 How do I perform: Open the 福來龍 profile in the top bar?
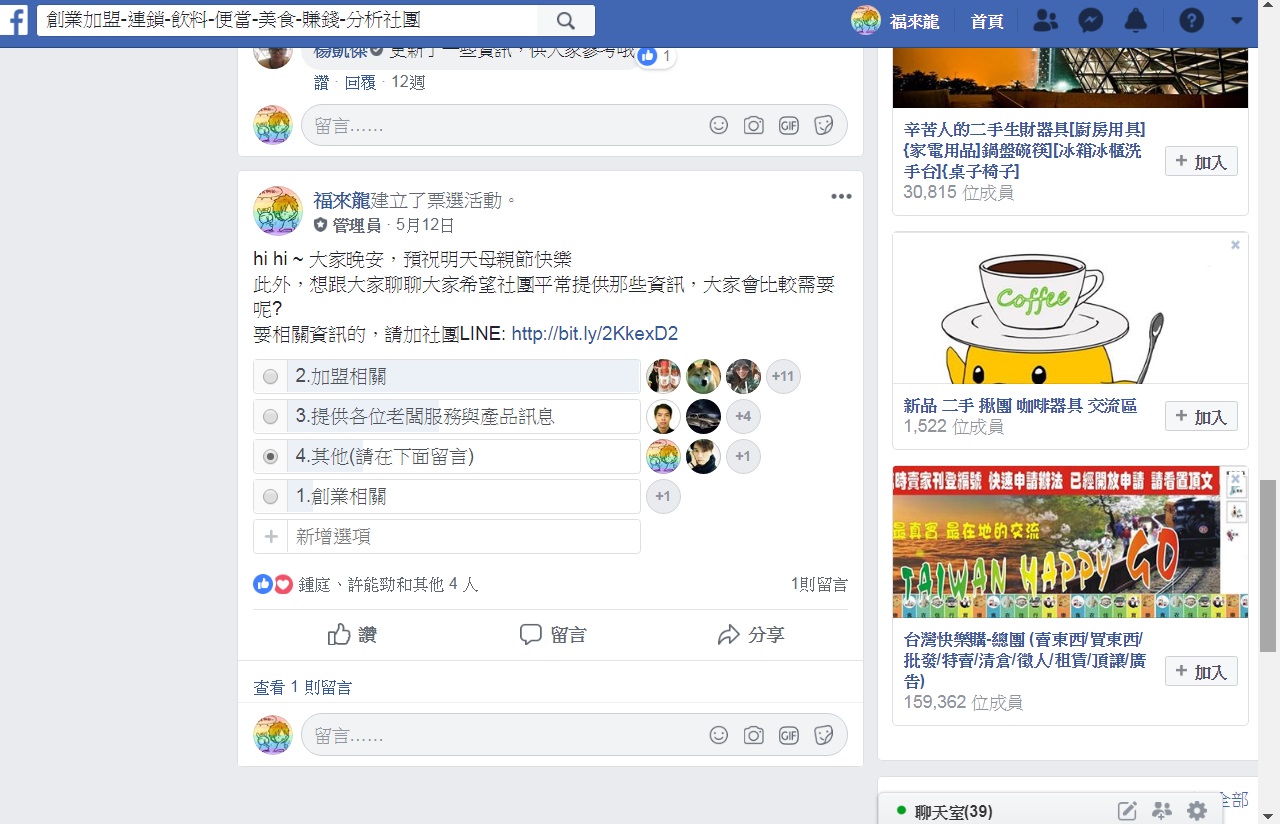click(x=896, y=20)
